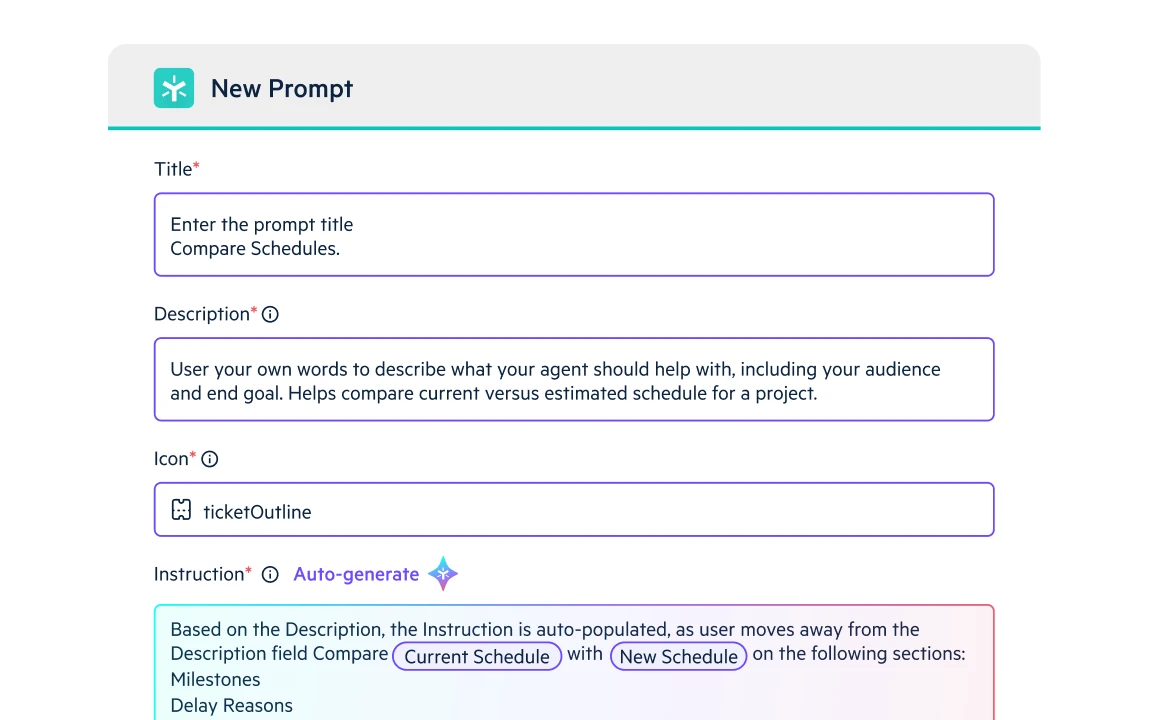Click the Auto-generate link
Screen dimensions: 1150x720
pos(356,574)
